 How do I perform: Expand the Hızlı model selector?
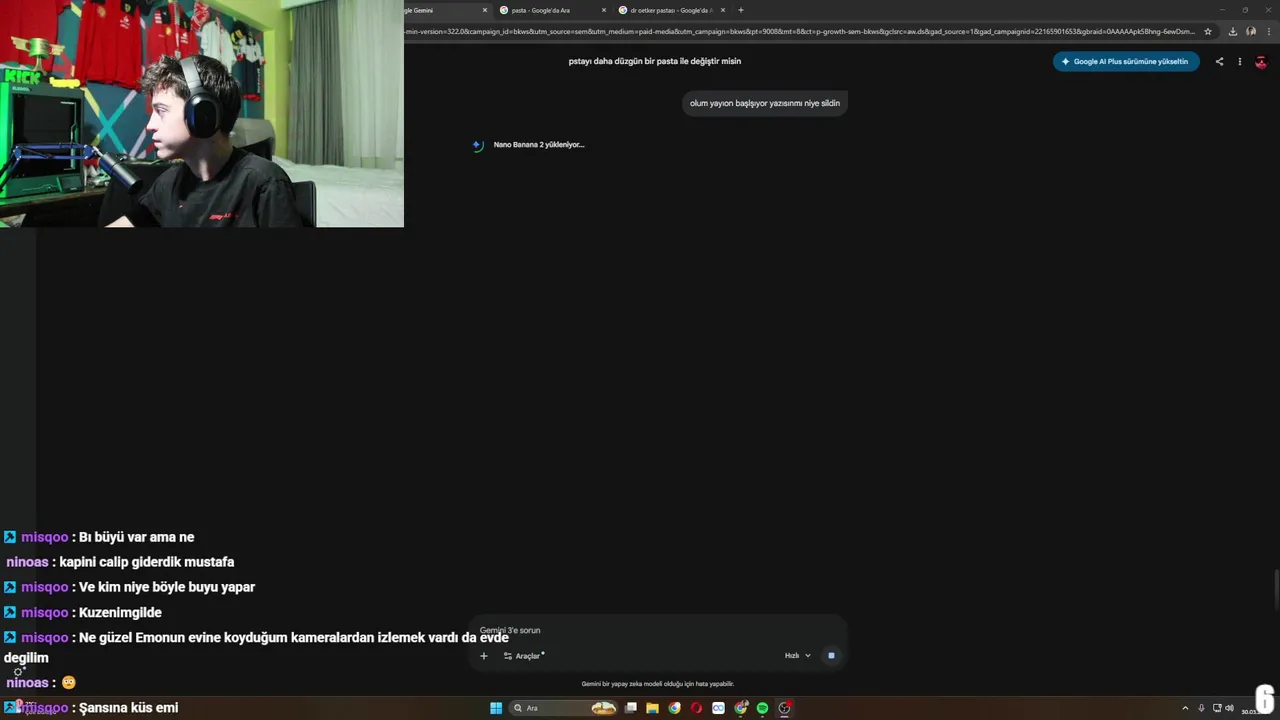pos(798,656)
